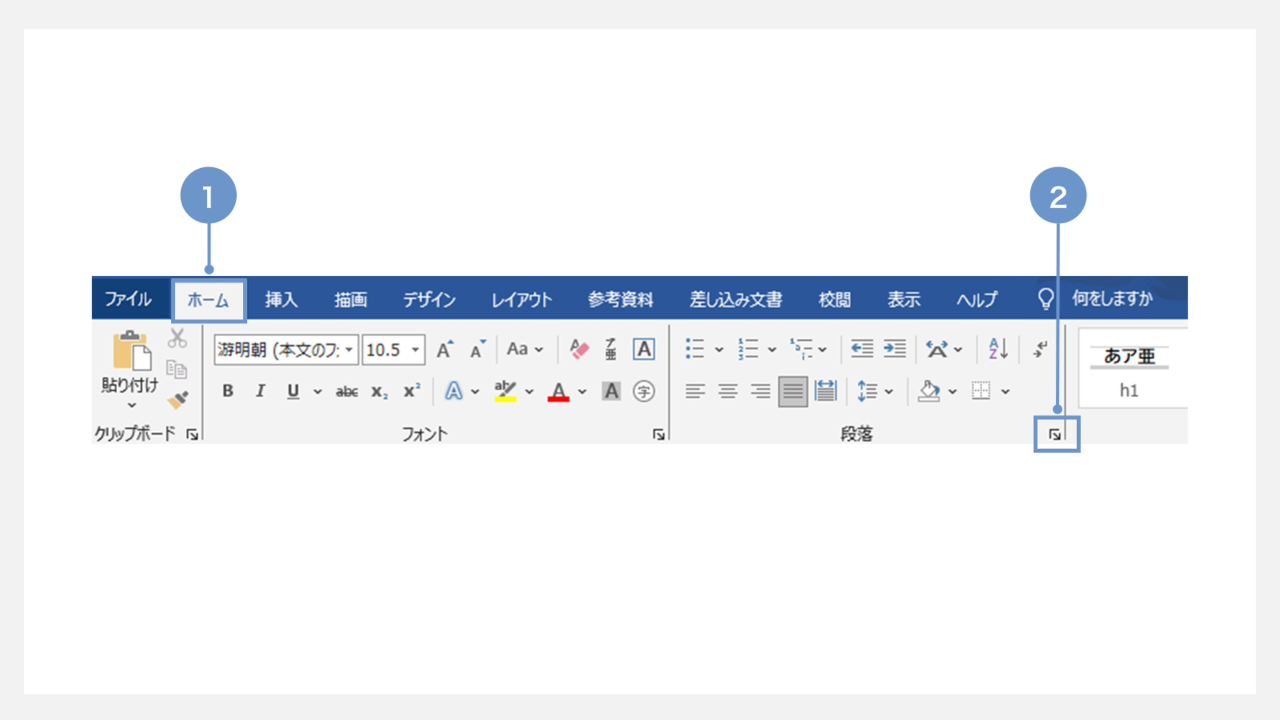Screen dimensions: 1280x720
Task: Expand borders dropdown arrow
Action: pyautogui.click(x=1005, y=392)
